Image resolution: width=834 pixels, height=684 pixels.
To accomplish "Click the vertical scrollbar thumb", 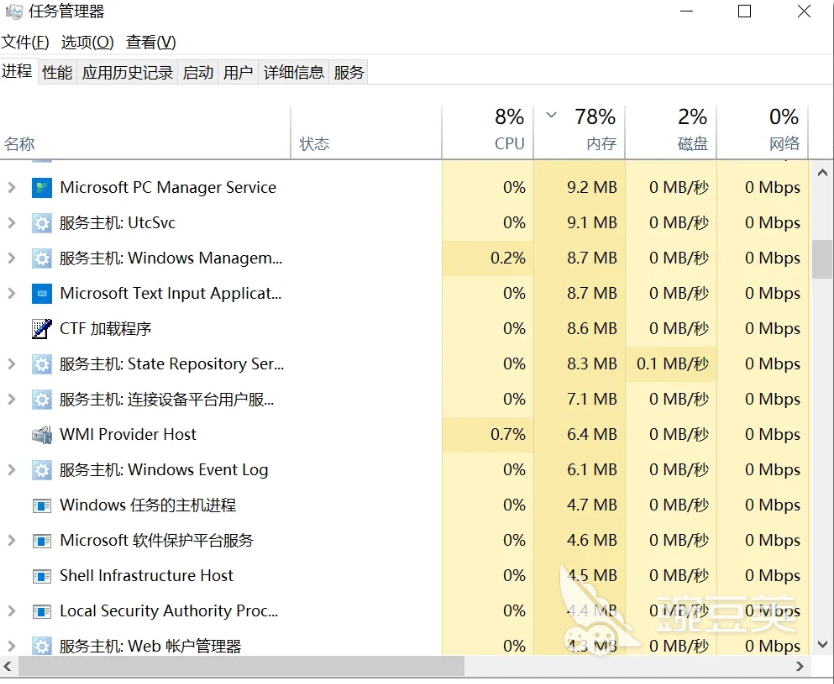I will tap(822, 259).
